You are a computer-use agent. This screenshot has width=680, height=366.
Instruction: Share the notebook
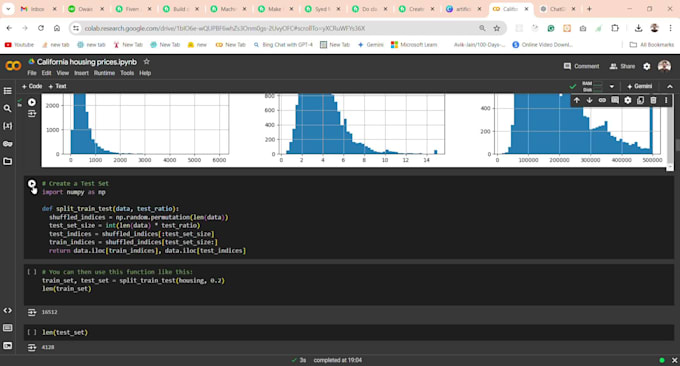pos(622,66)
